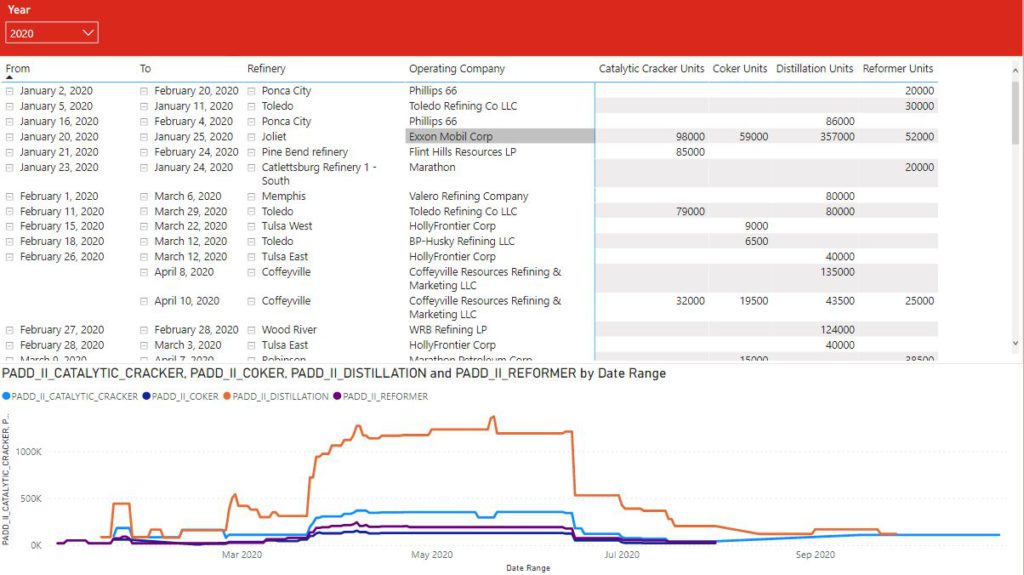Collapse the Memphis refinery entry
This screenshot has width=1024, height=575.
[x=251, y=197]
